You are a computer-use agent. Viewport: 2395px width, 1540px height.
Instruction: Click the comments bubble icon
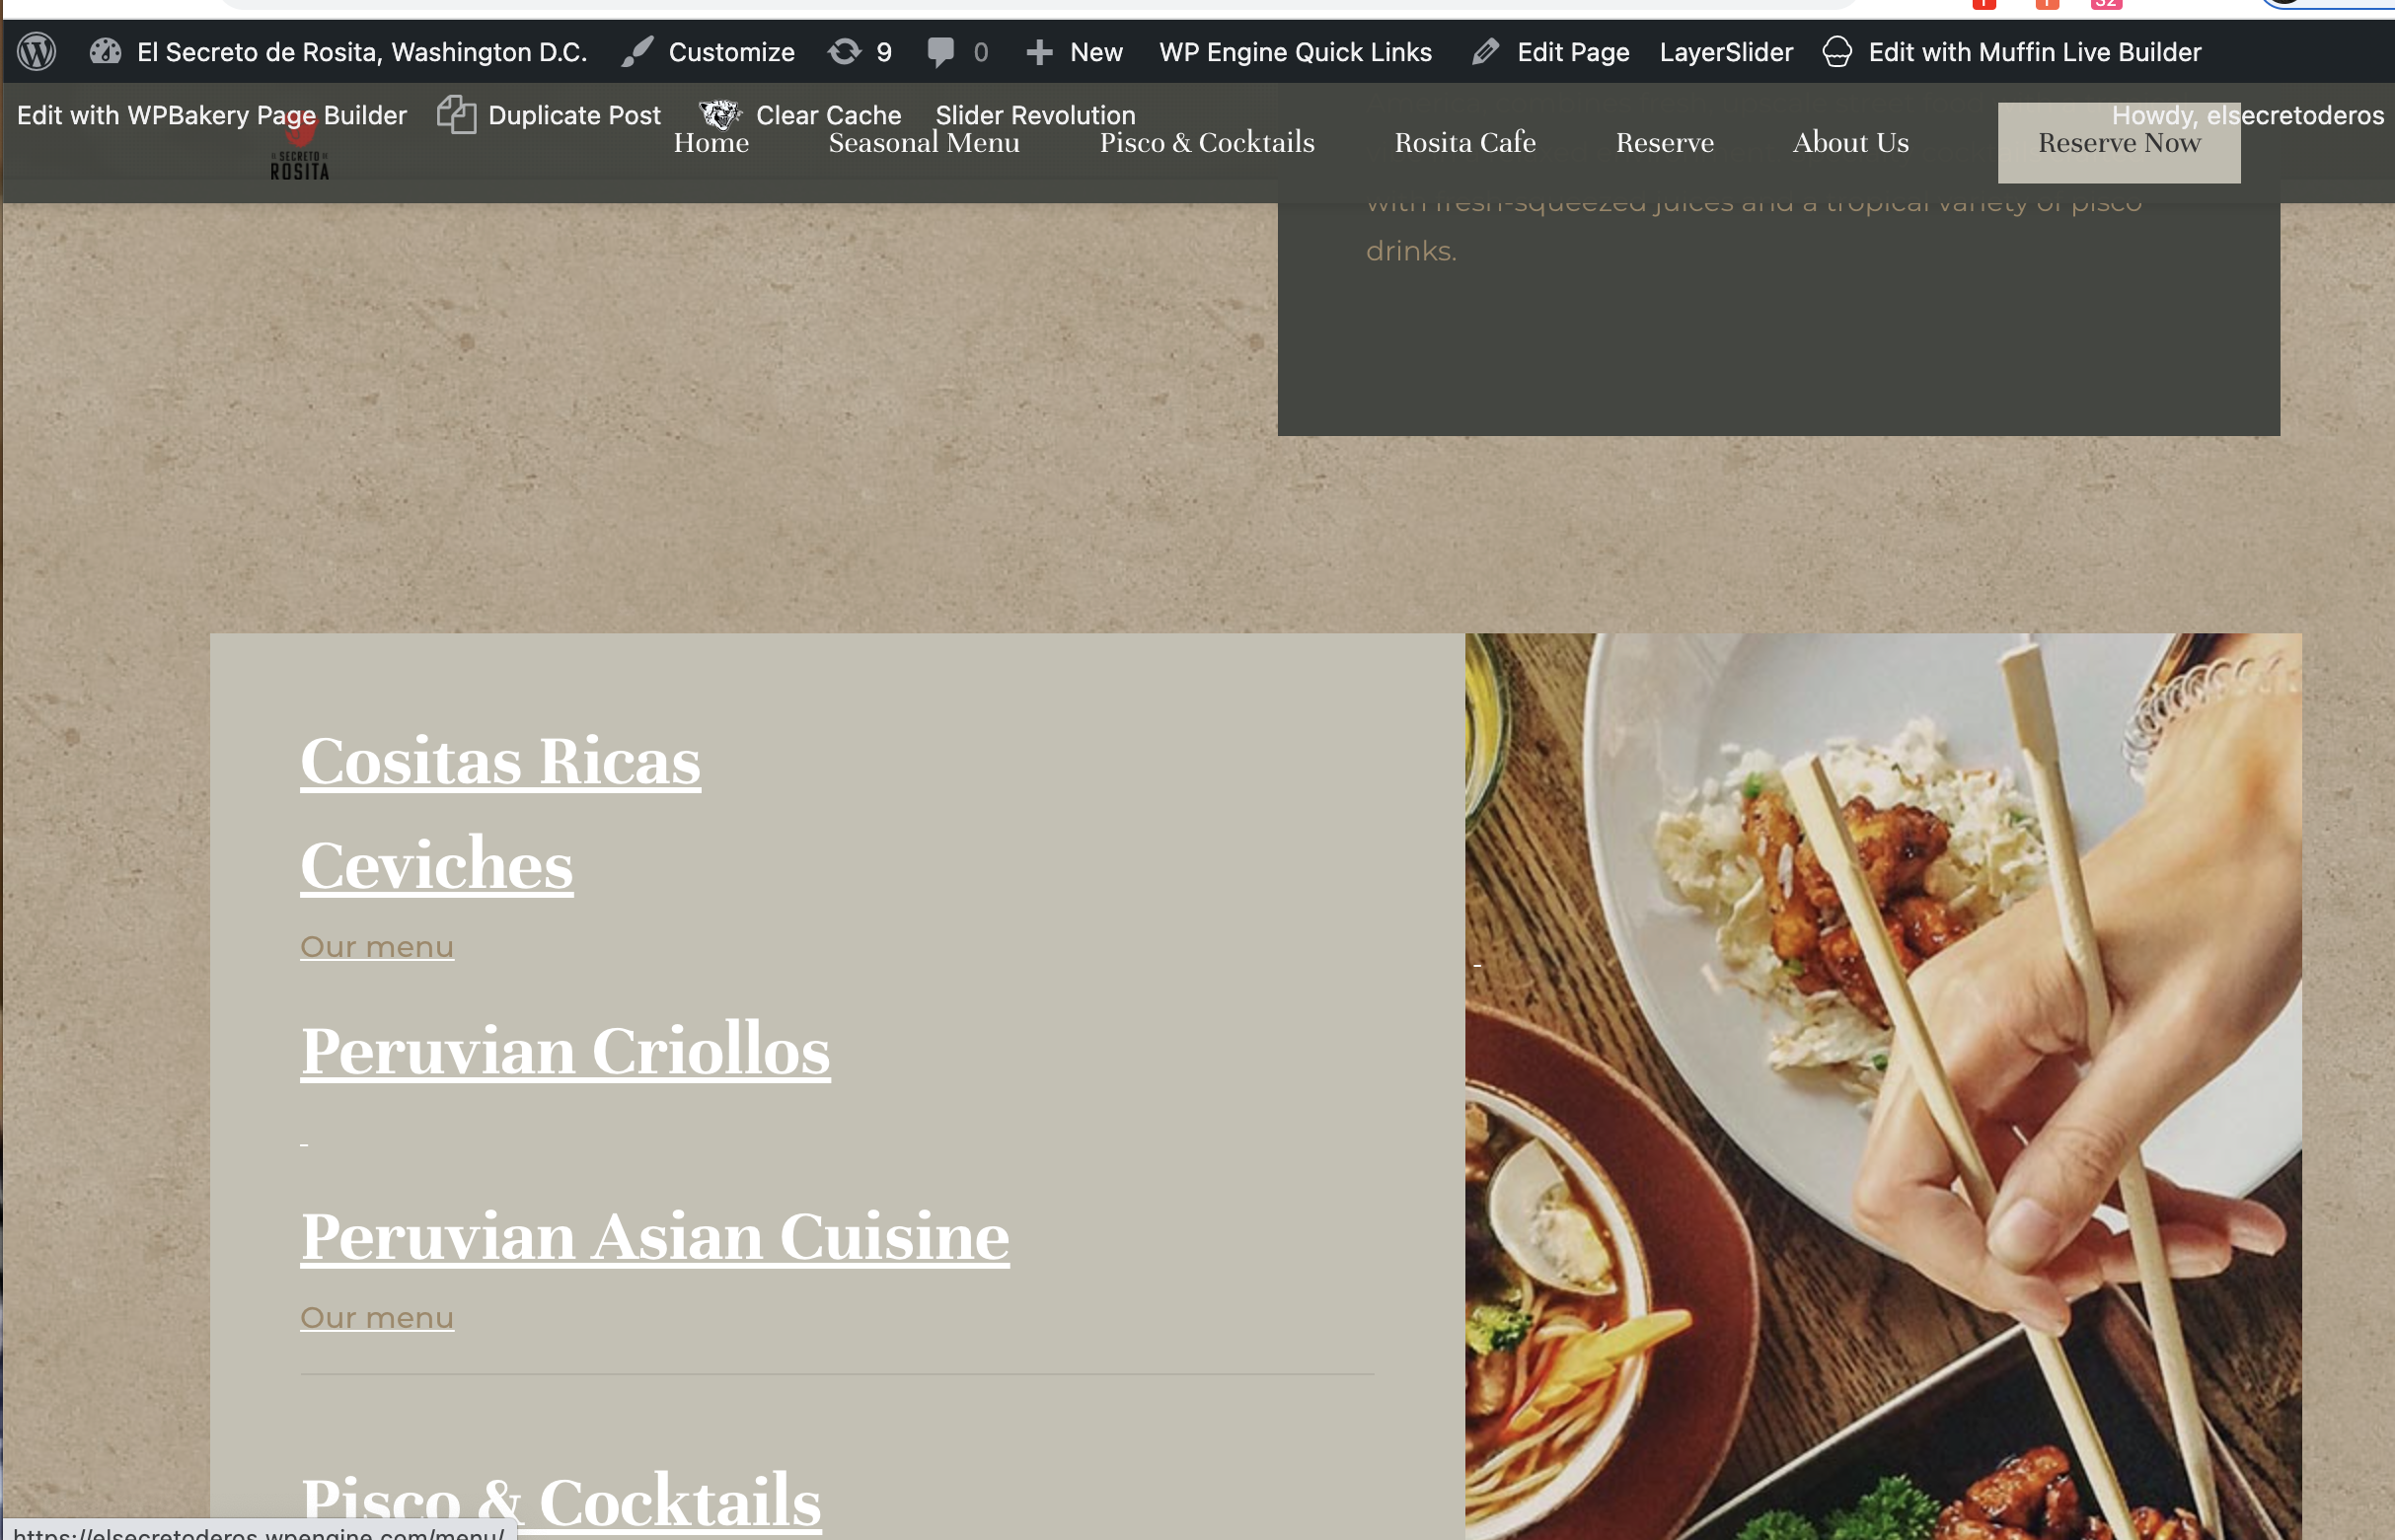(x=940, y=52)
